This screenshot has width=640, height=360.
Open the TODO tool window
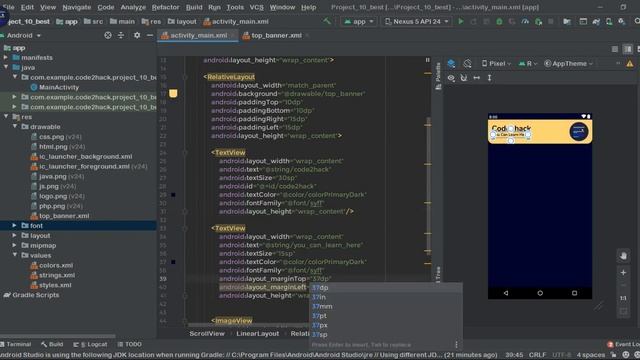[129, 344]
